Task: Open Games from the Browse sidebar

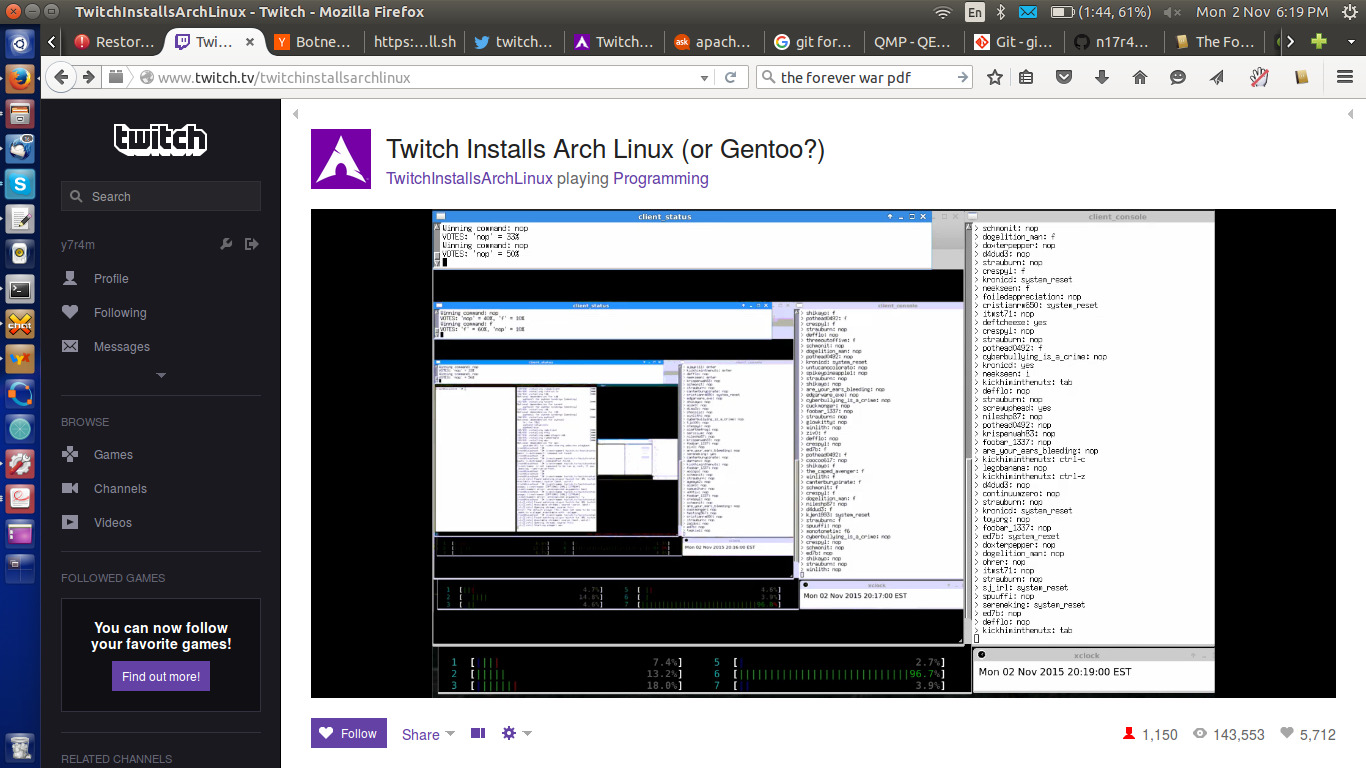Action: [113, 454]
